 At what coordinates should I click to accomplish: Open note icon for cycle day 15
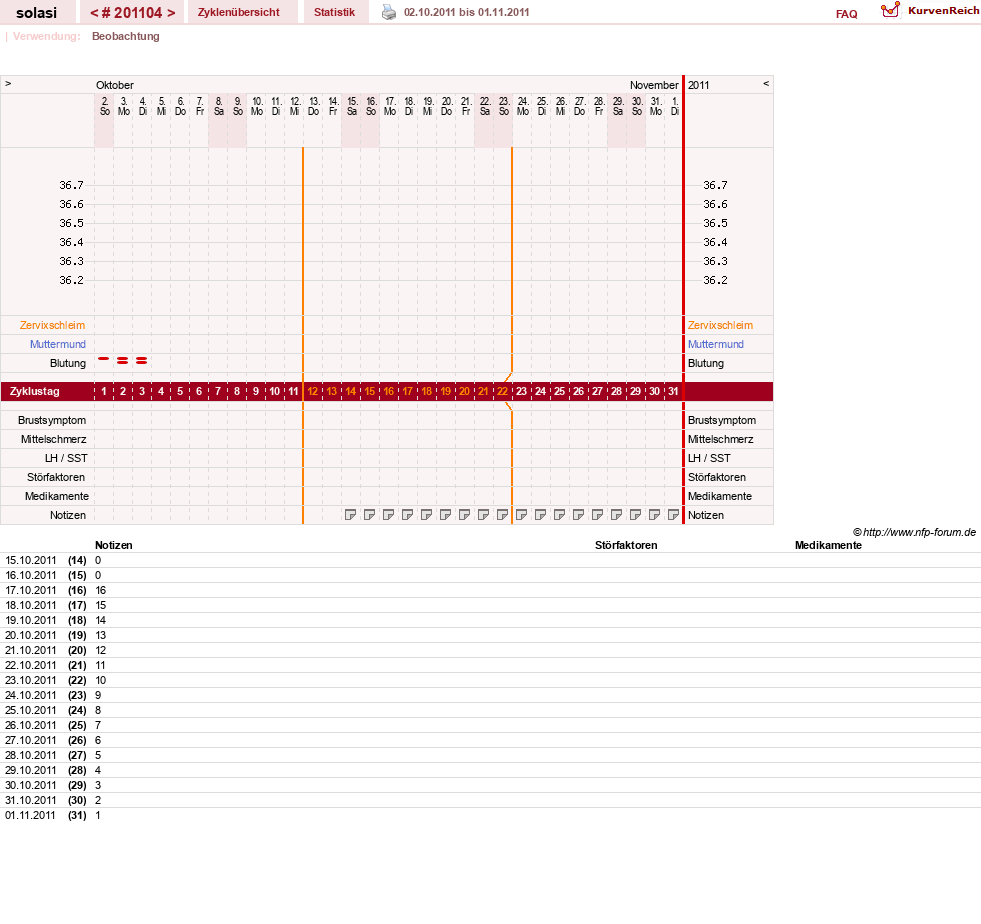pyautogui.click(x=369, y=515)
